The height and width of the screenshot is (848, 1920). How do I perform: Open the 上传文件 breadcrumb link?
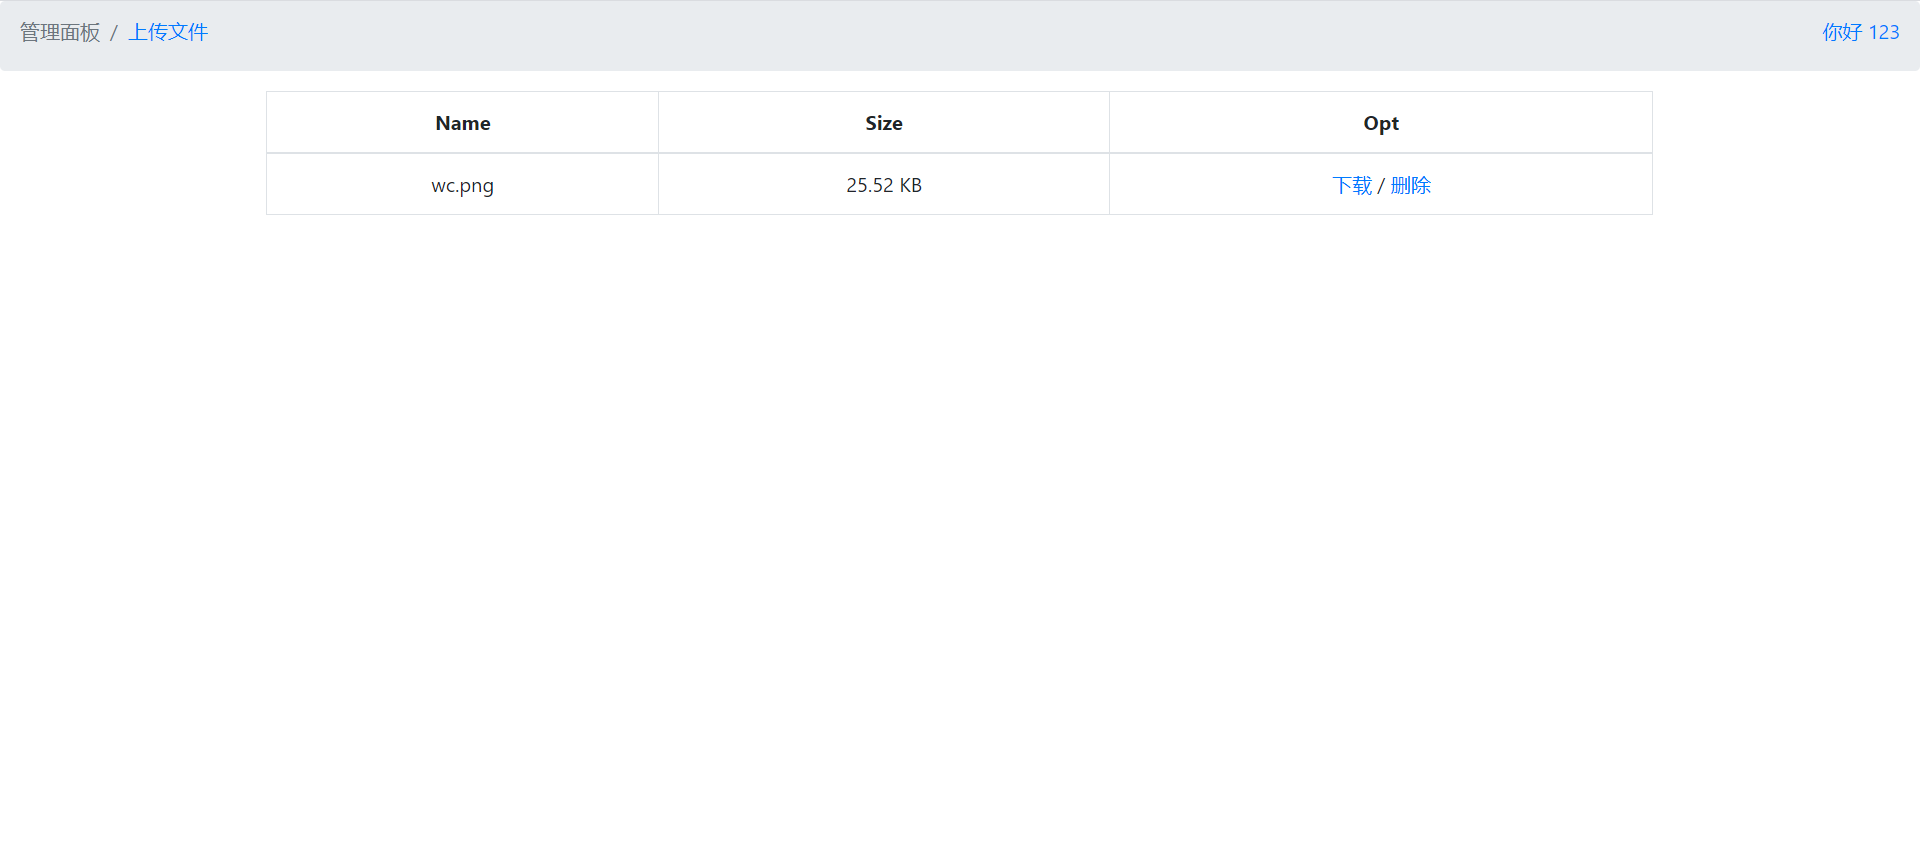click(x=168, y=32)
